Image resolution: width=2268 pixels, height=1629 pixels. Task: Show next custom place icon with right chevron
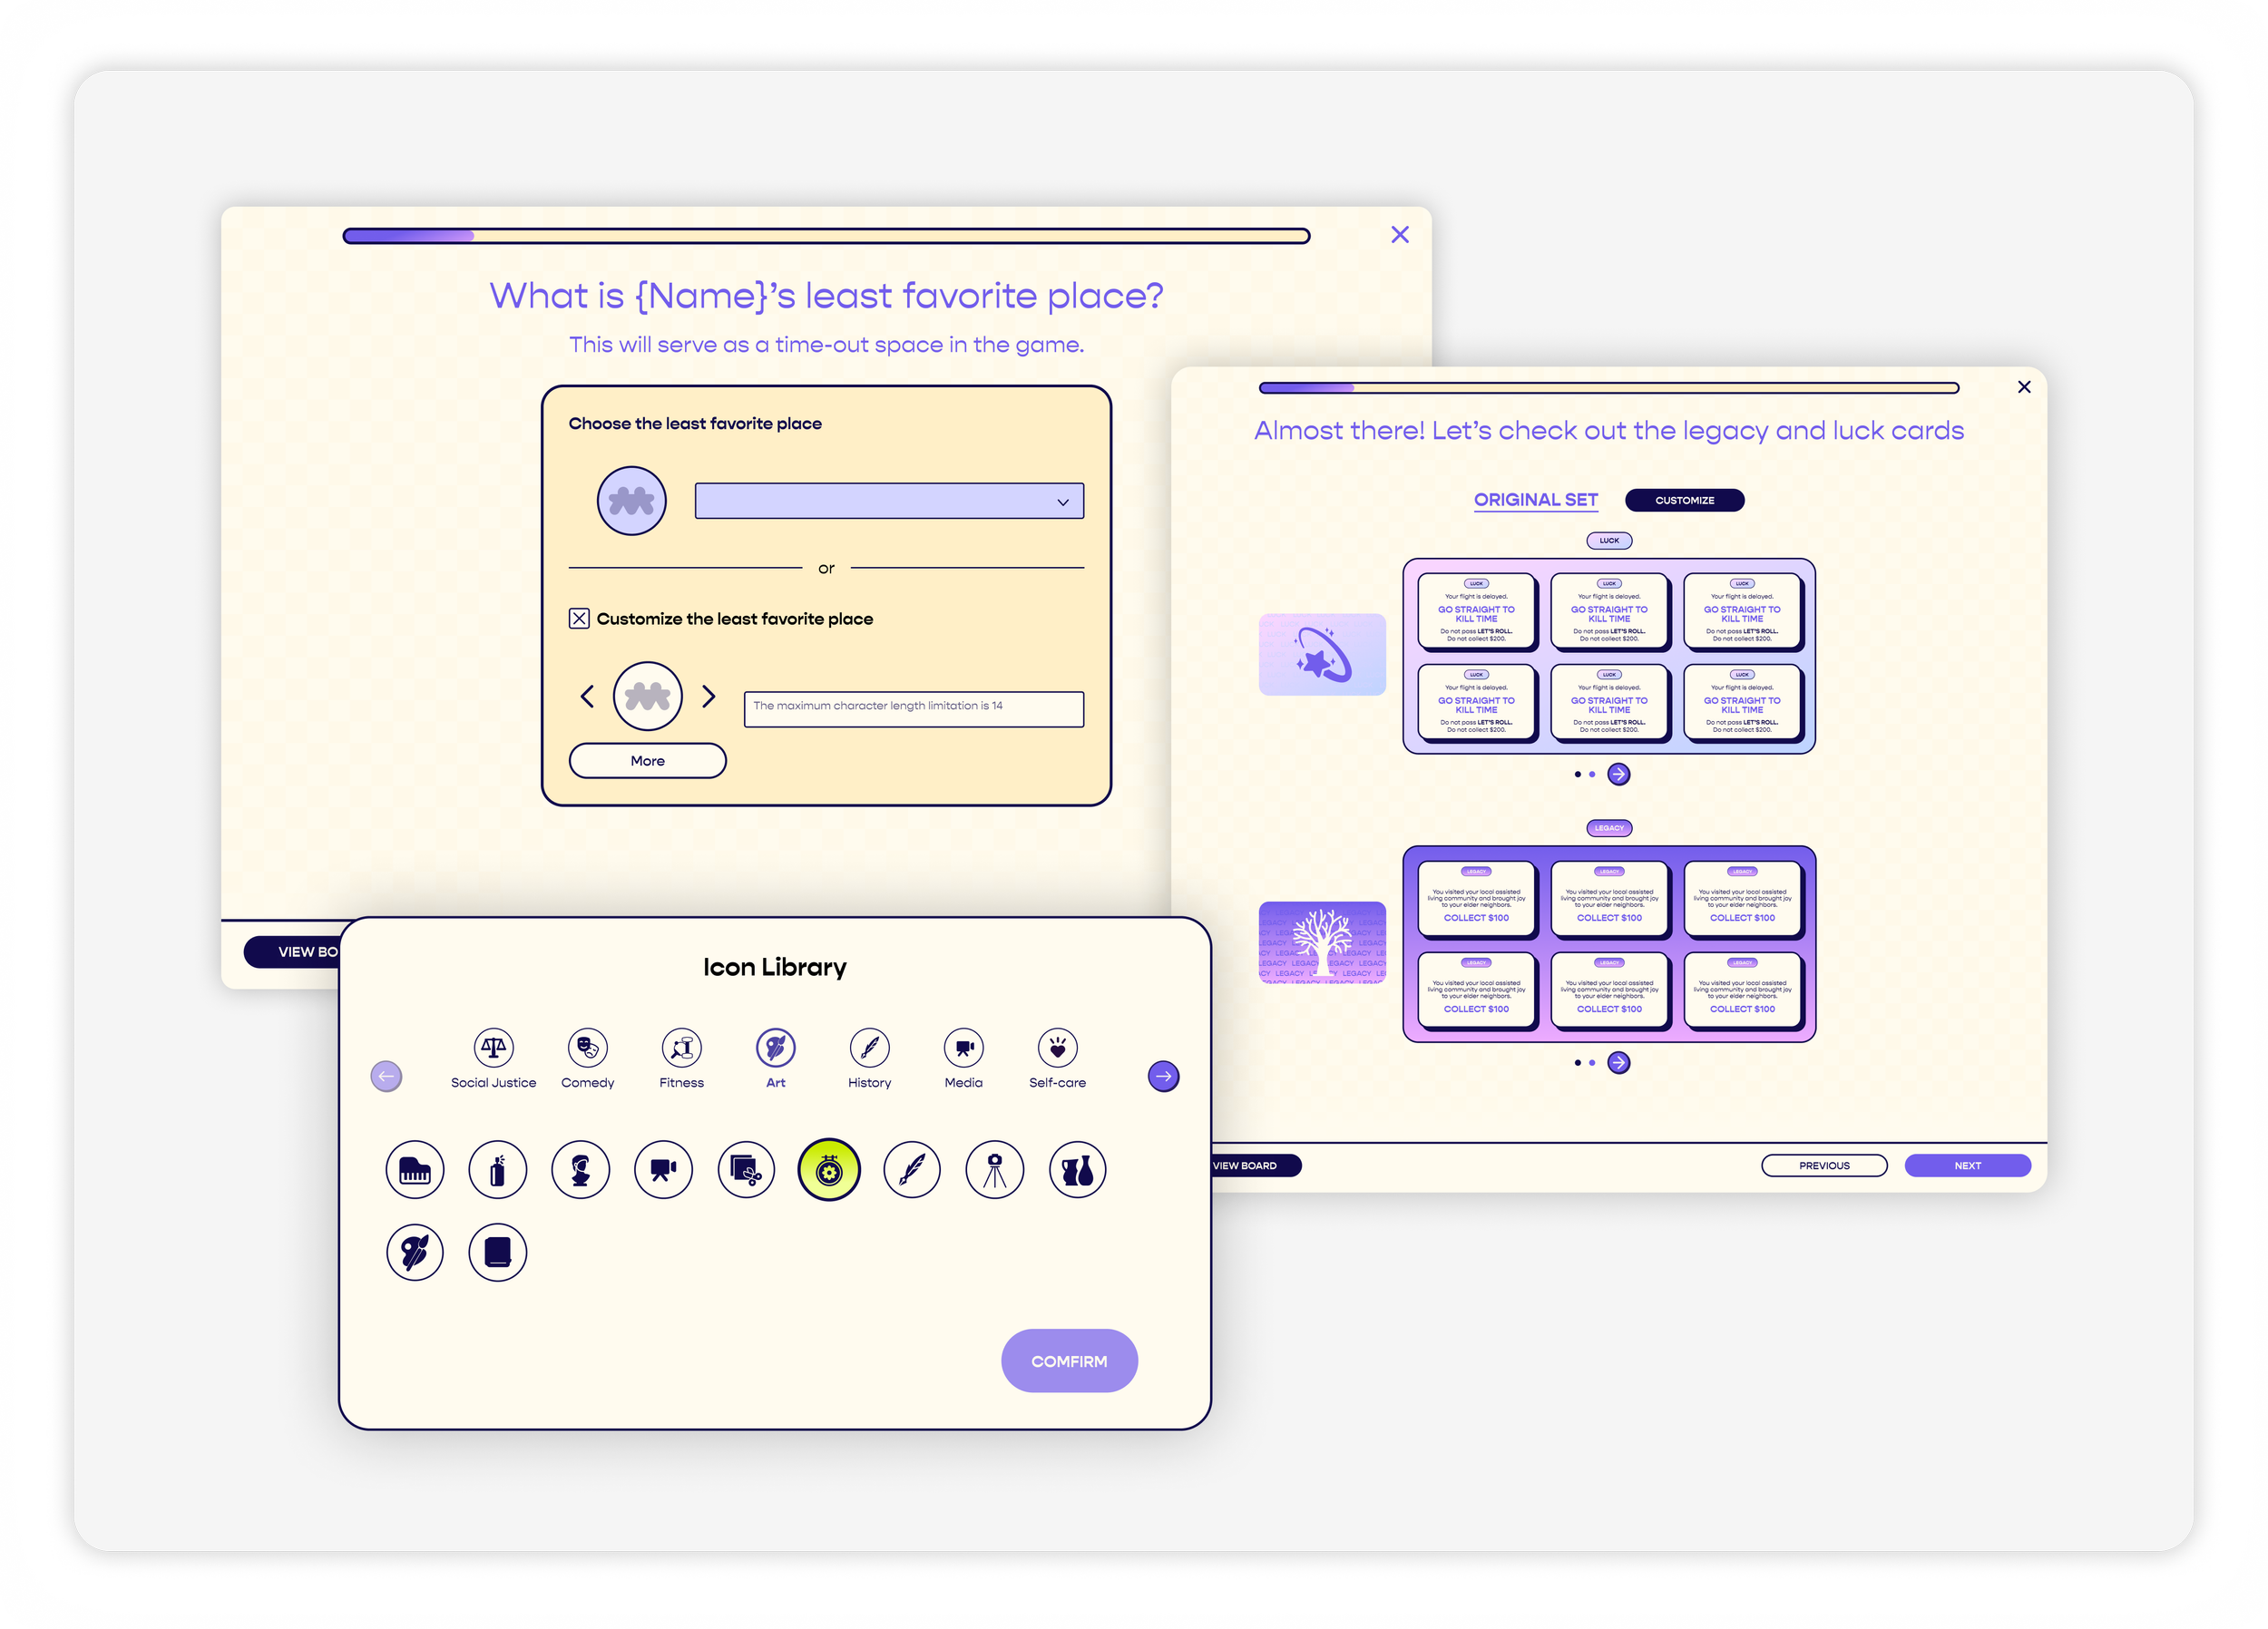pos(709,696)
